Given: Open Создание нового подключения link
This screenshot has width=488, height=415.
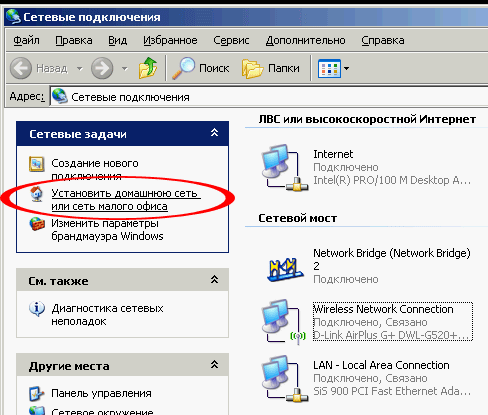Looking at the screenshot, I should click(95, 169).
